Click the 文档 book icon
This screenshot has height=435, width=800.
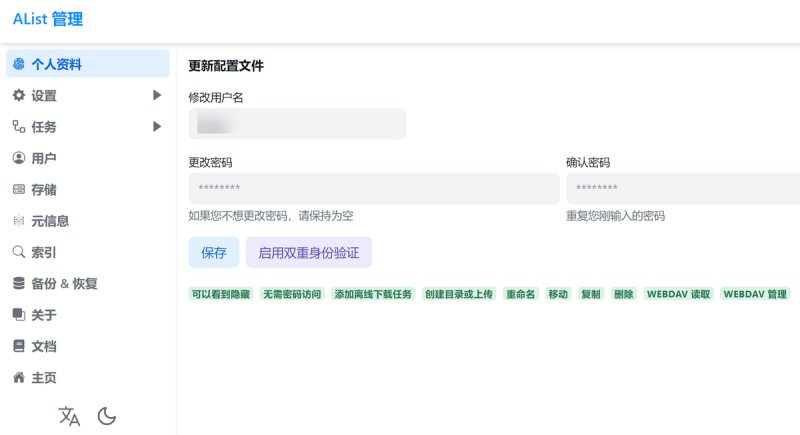coord(19,346)
